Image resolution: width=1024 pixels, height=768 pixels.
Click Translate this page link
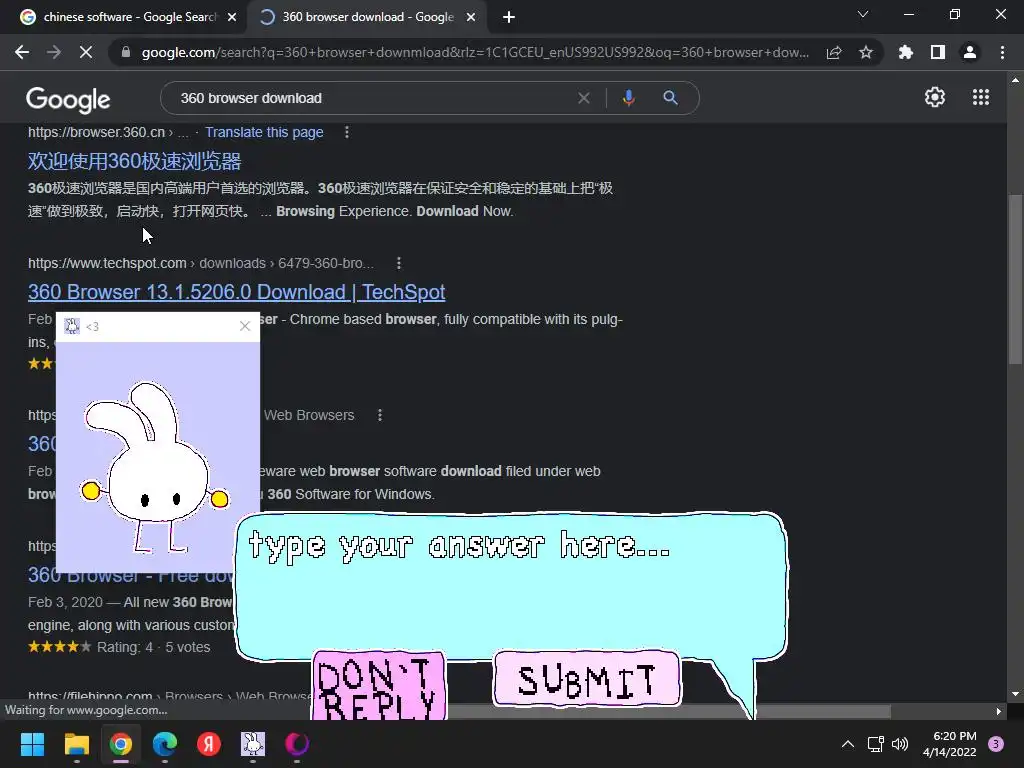(x=264, y=132)
